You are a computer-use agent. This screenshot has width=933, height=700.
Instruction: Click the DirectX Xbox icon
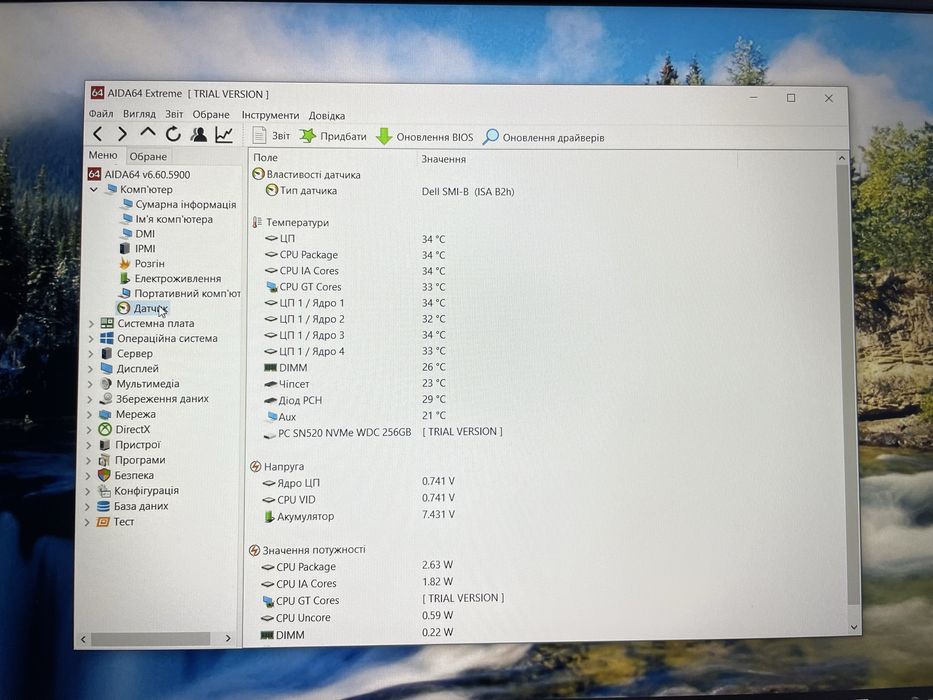click(105, 429)
